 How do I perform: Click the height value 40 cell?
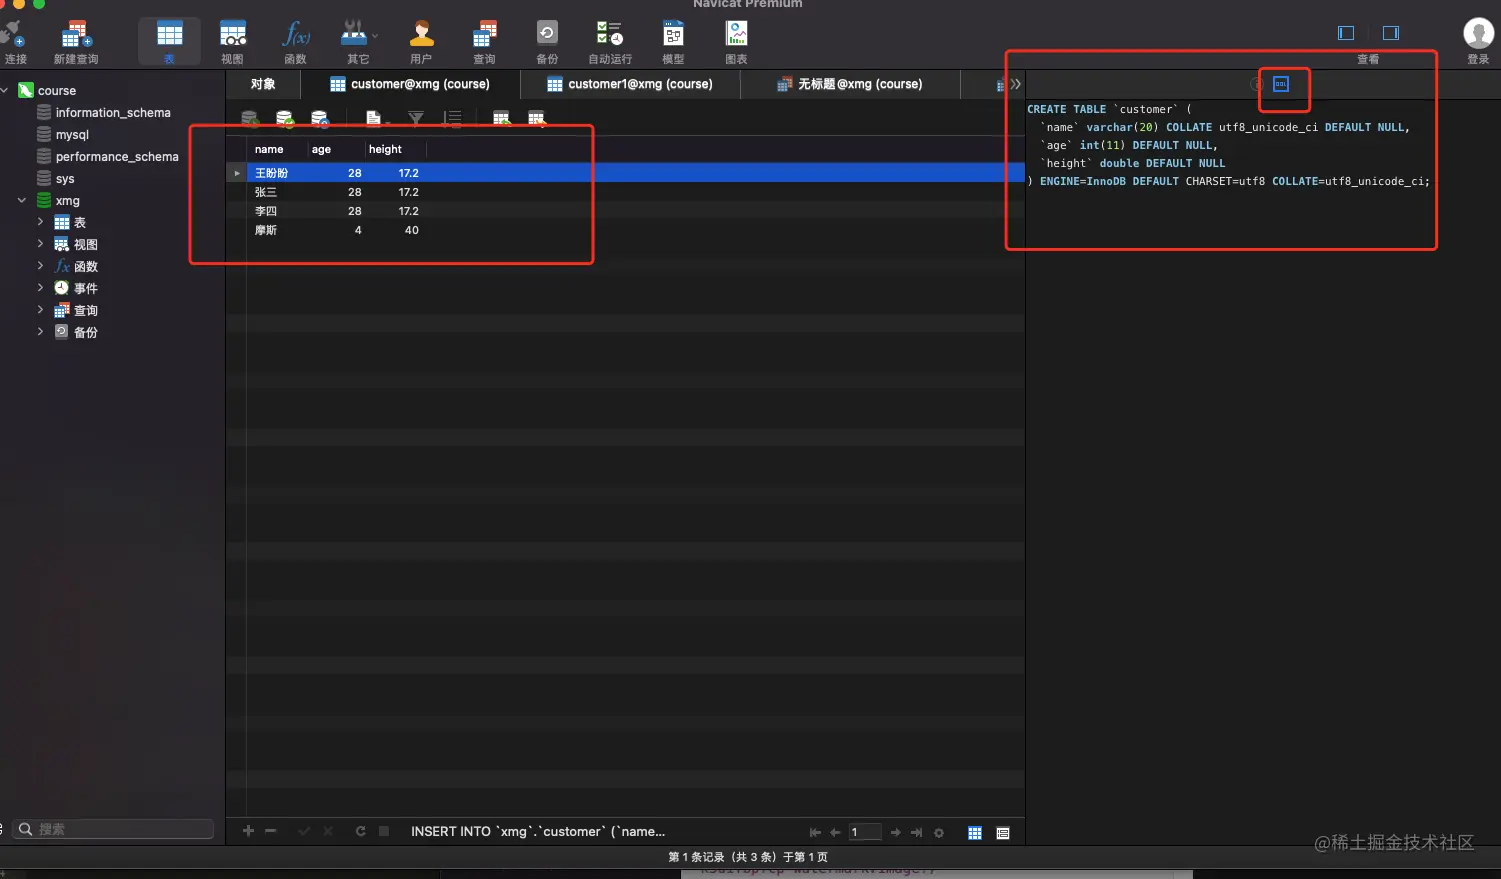(394, 230)
